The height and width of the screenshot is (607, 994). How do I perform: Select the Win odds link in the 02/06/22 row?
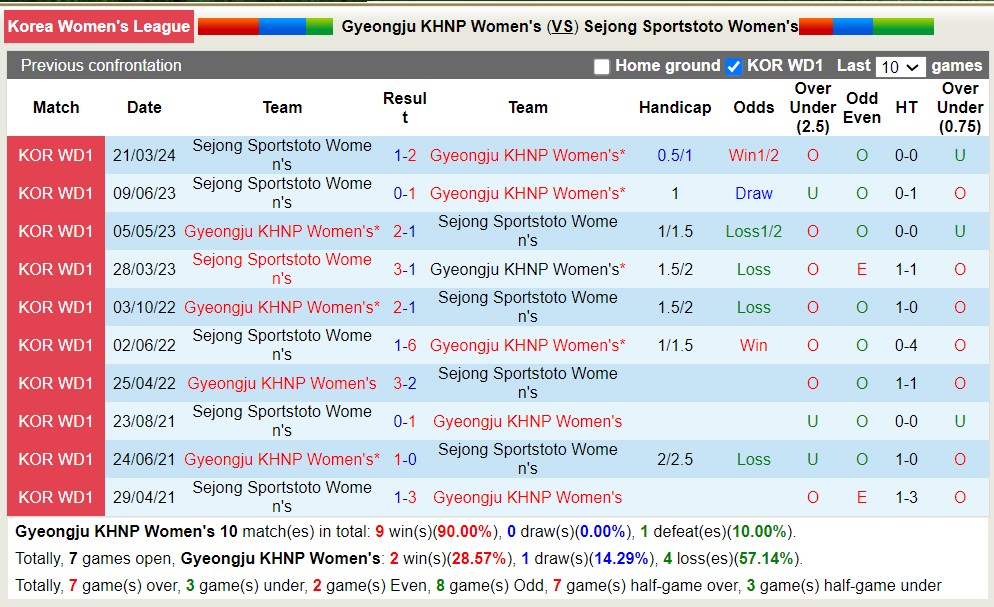pos(753,346)
